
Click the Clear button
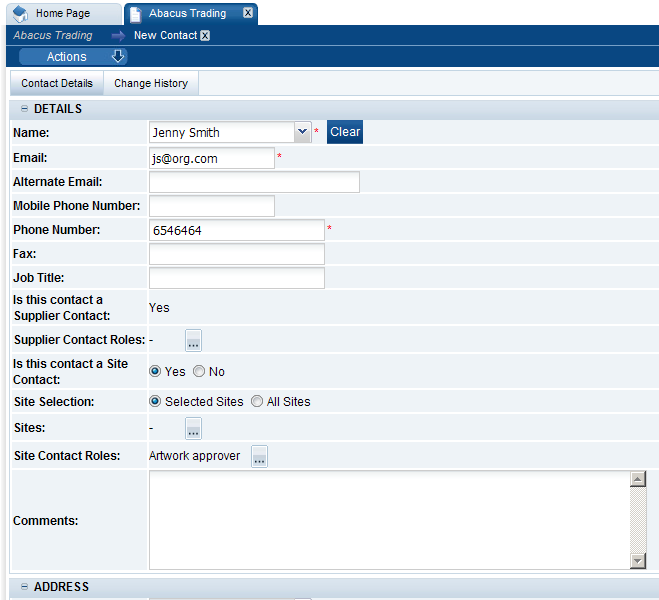coord(345,132)
